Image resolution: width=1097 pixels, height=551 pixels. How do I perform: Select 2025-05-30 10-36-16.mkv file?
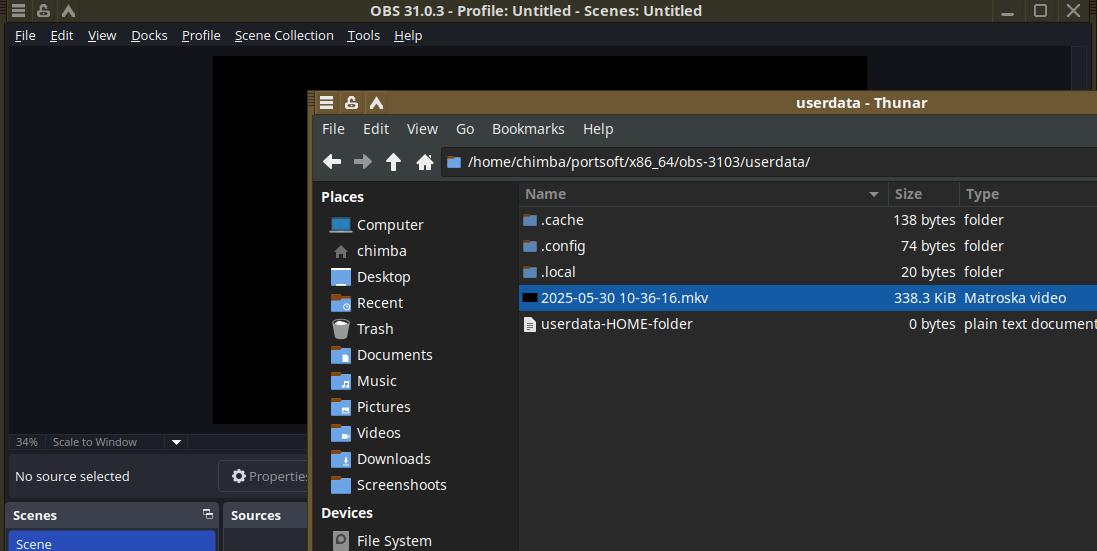point(808,298)
